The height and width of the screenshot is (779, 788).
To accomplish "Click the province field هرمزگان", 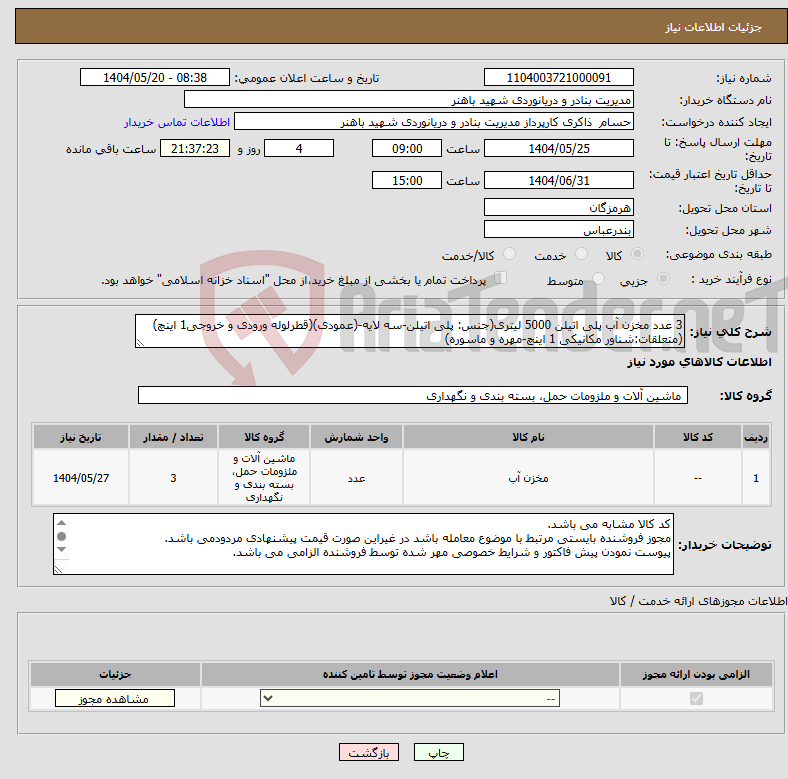I will click(558, 207).
